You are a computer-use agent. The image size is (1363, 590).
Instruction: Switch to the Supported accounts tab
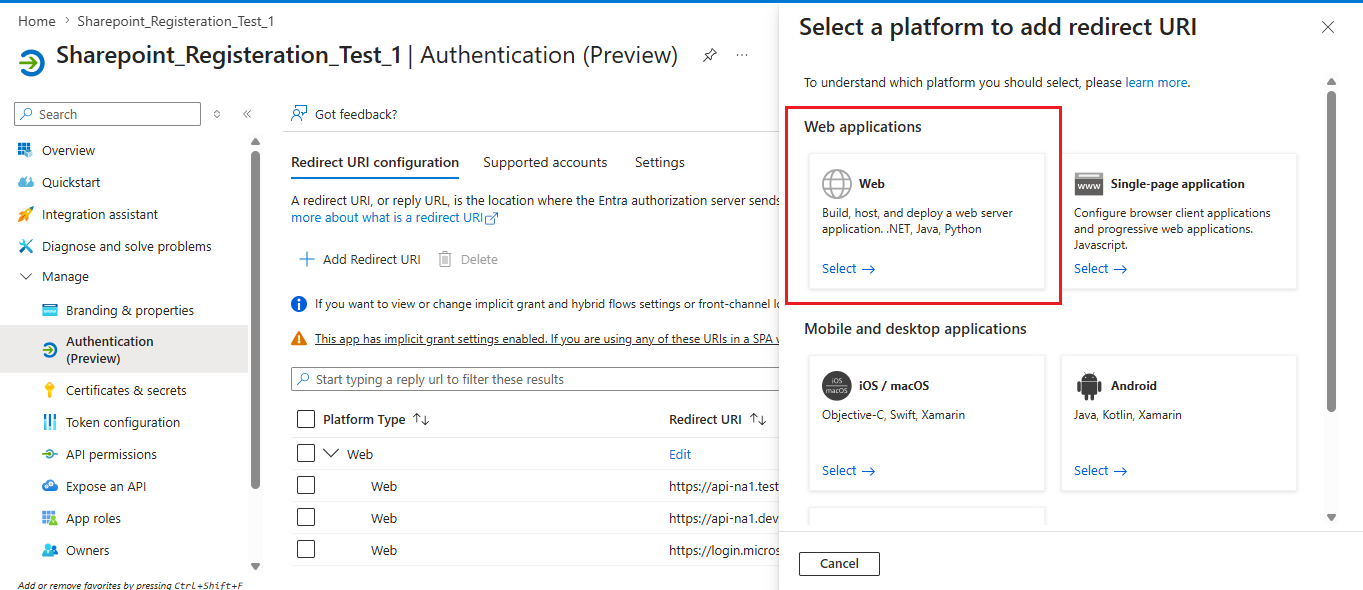click(x=545, y=162)
